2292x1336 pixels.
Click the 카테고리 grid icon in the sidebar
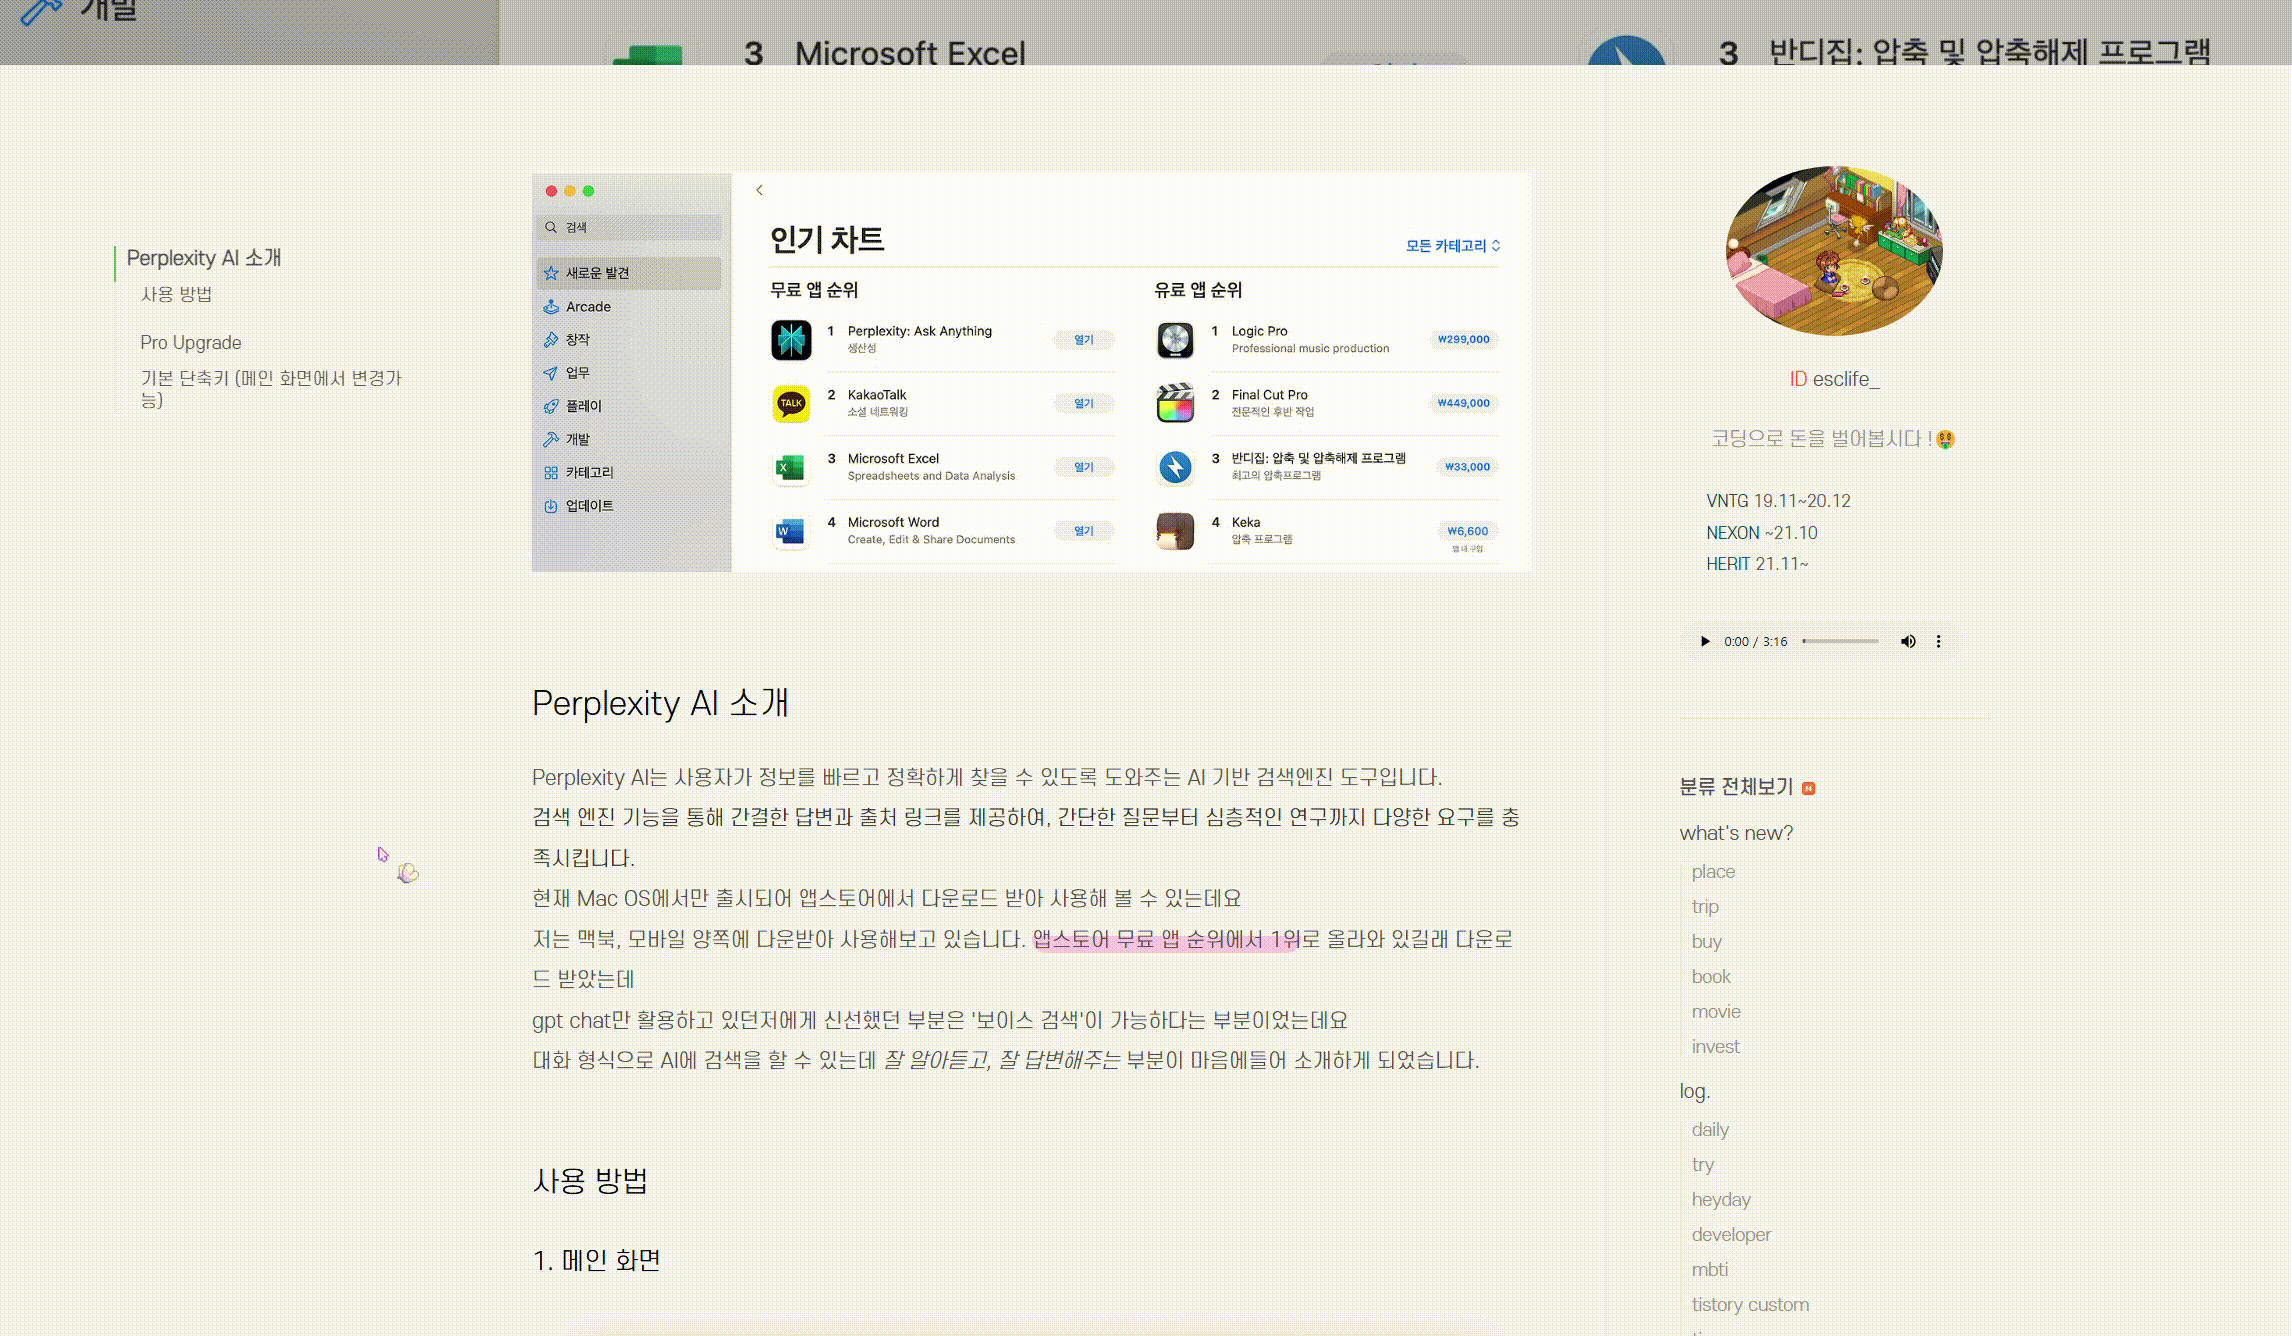point(551,472)
